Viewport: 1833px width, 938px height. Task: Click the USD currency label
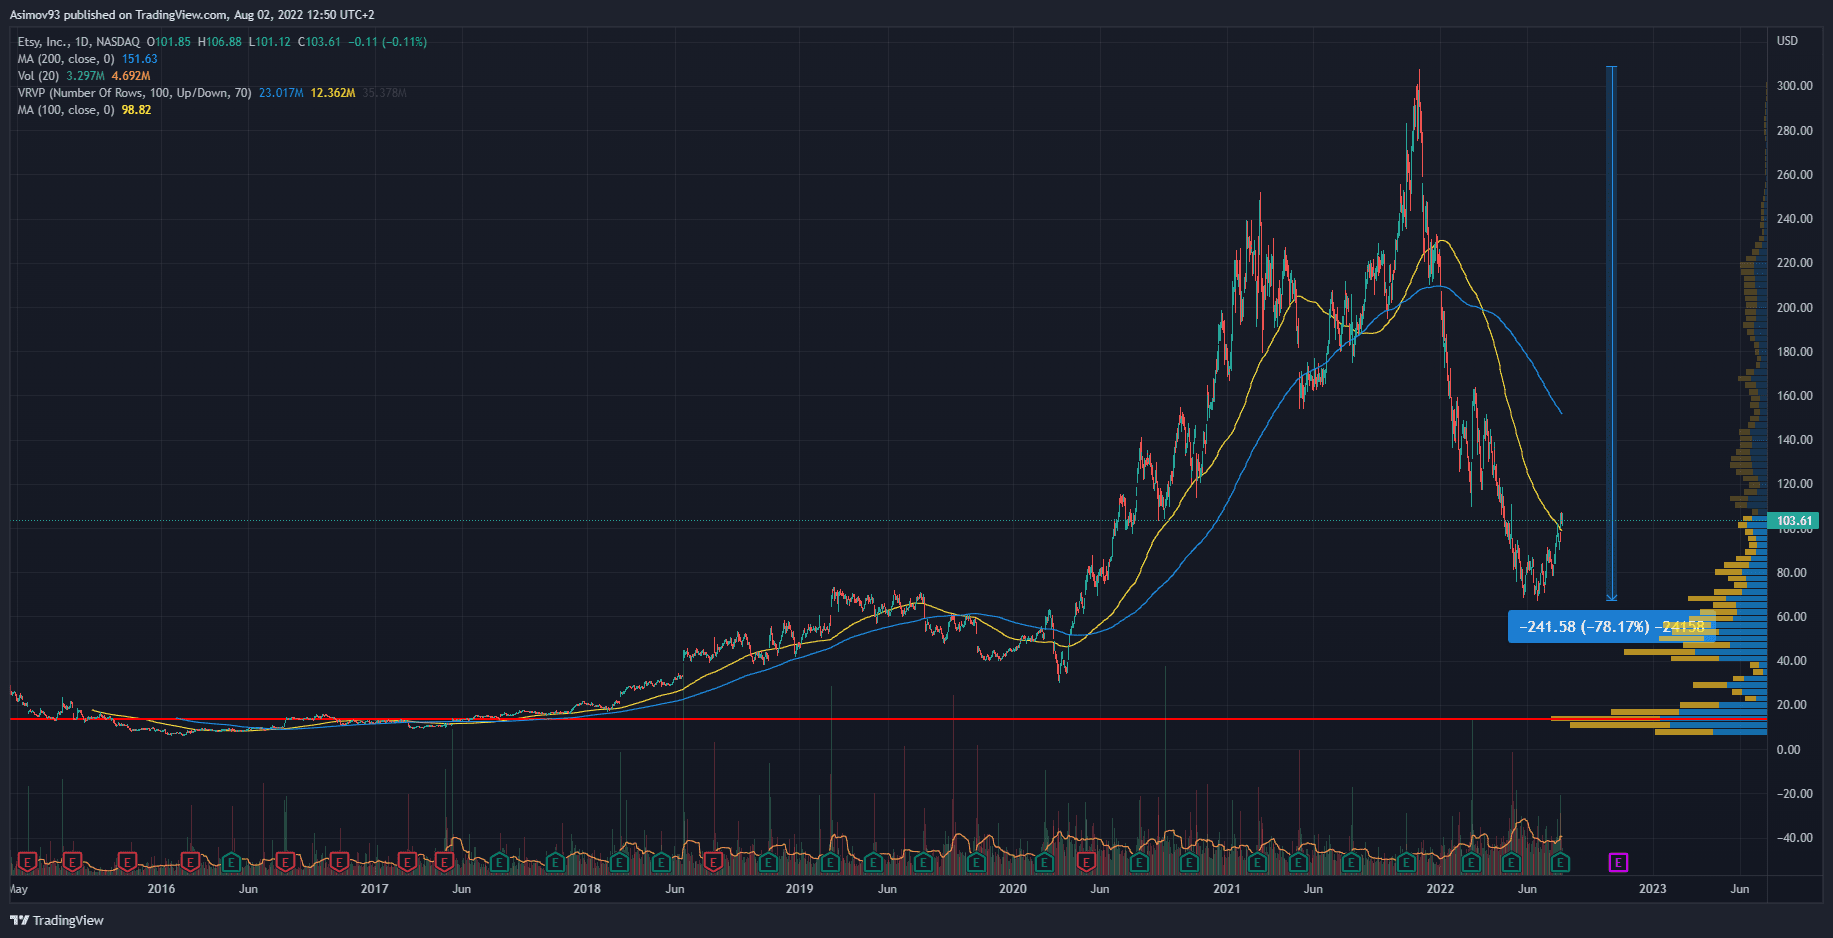pyautogui.click(x=1787, y=41)
